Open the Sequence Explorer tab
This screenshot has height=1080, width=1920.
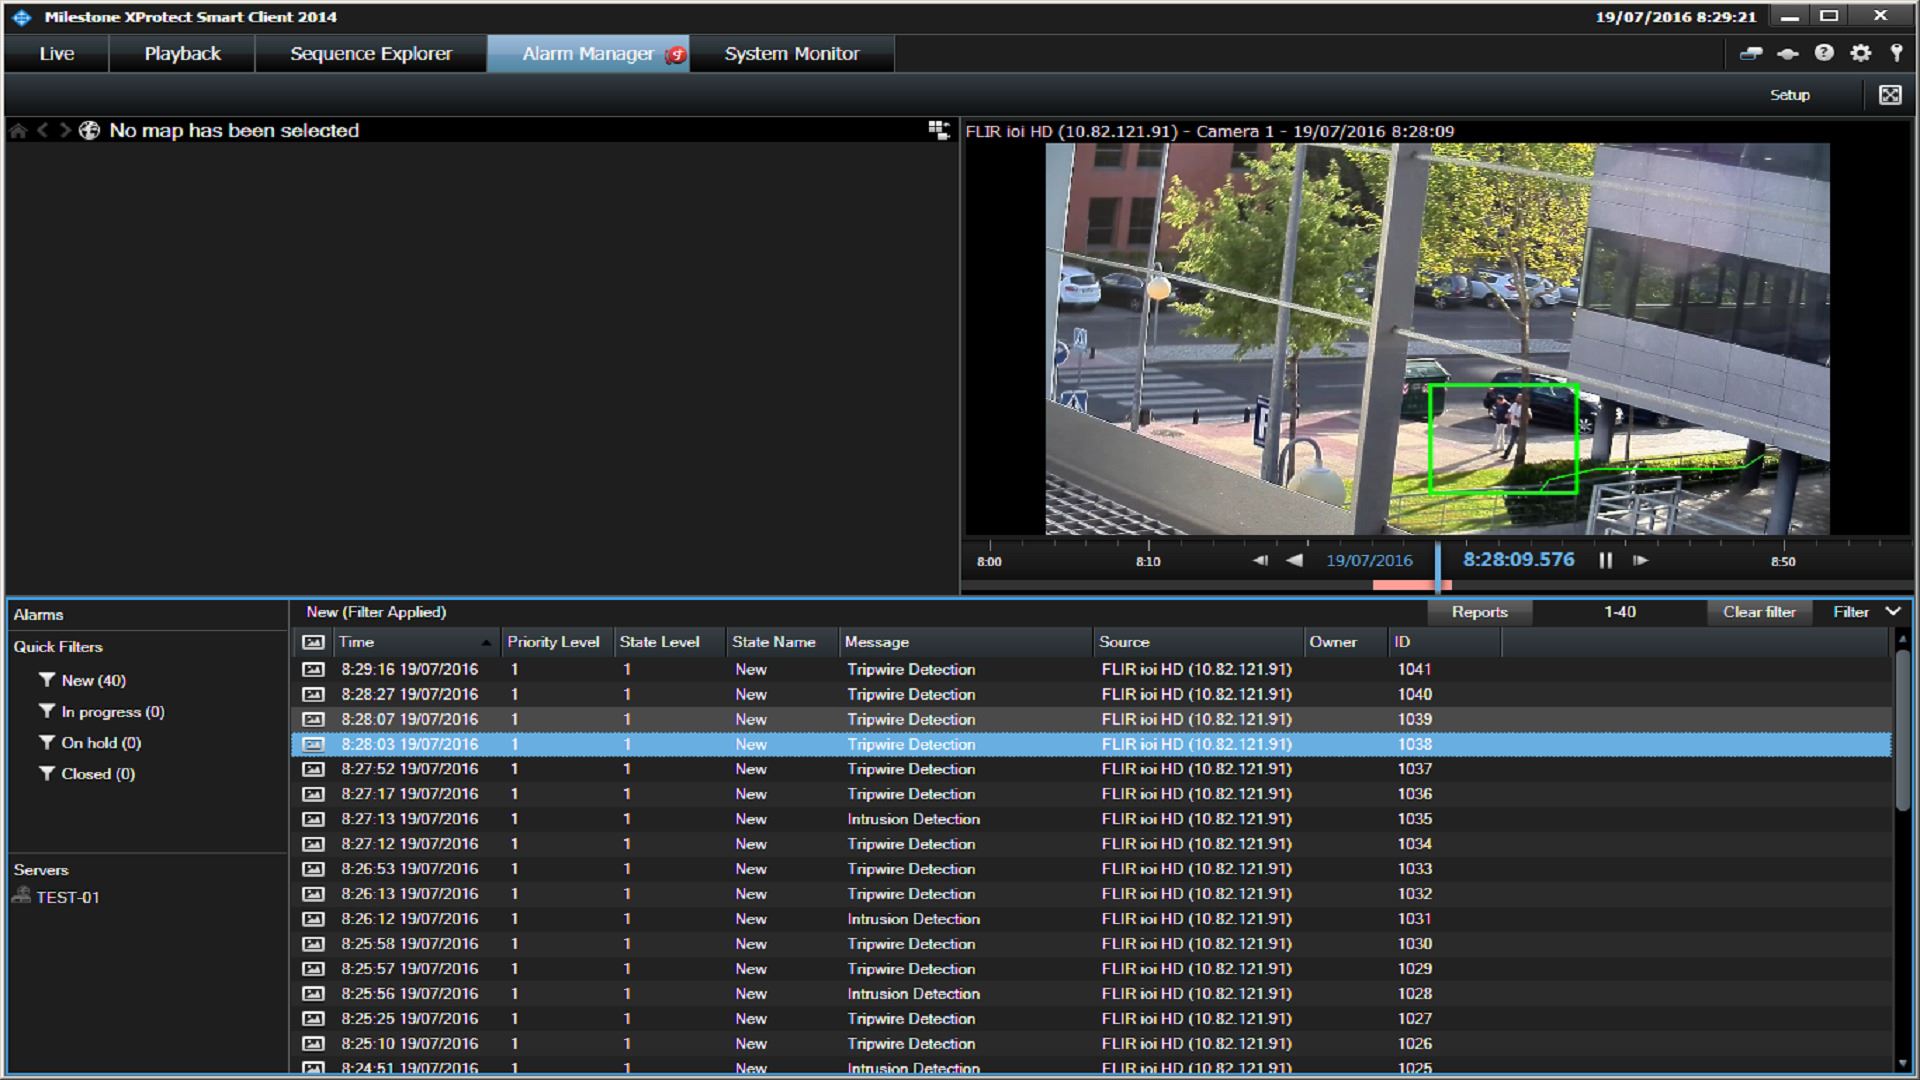(371, 54)
